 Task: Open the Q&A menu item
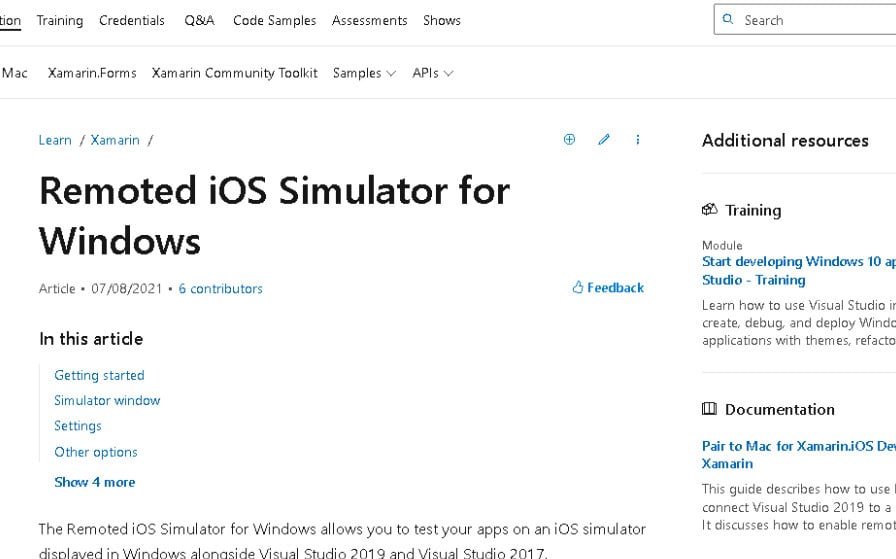coord(199,21)
